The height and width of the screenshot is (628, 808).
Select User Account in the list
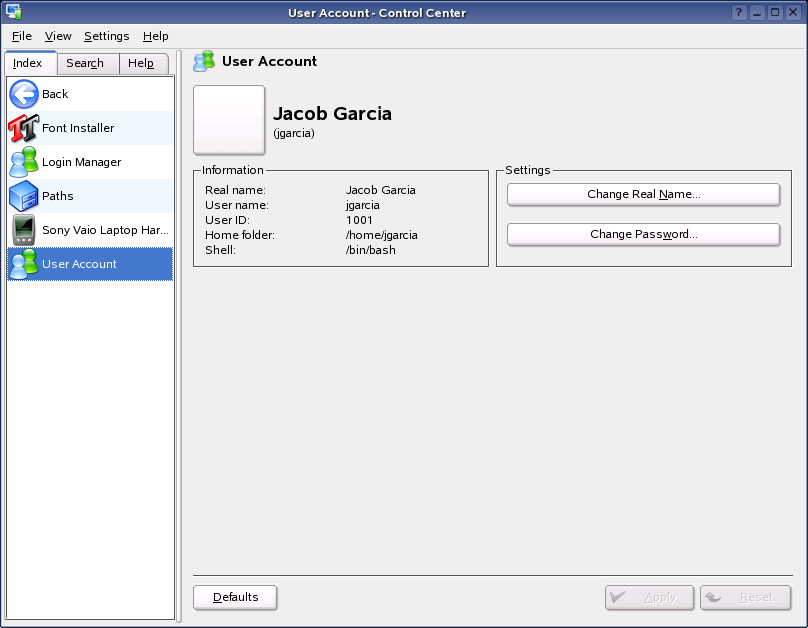90,264
